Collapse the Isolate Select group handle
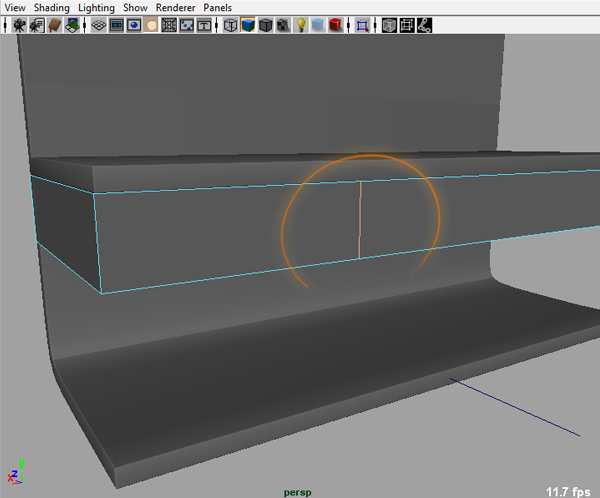Viewport: 600px width, 498px height. 348,25
